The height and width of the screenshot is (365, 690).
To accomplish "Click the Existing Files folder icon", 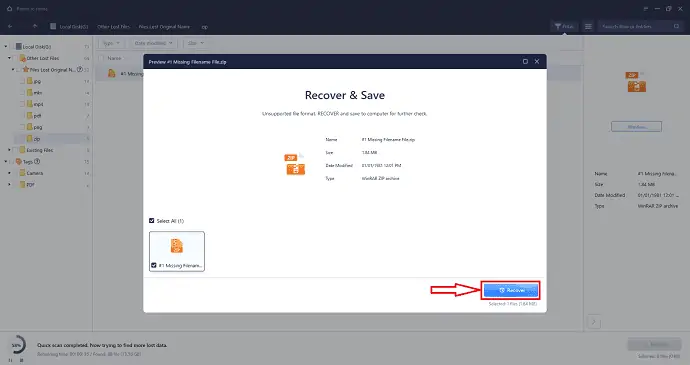I will pos(22,150).
